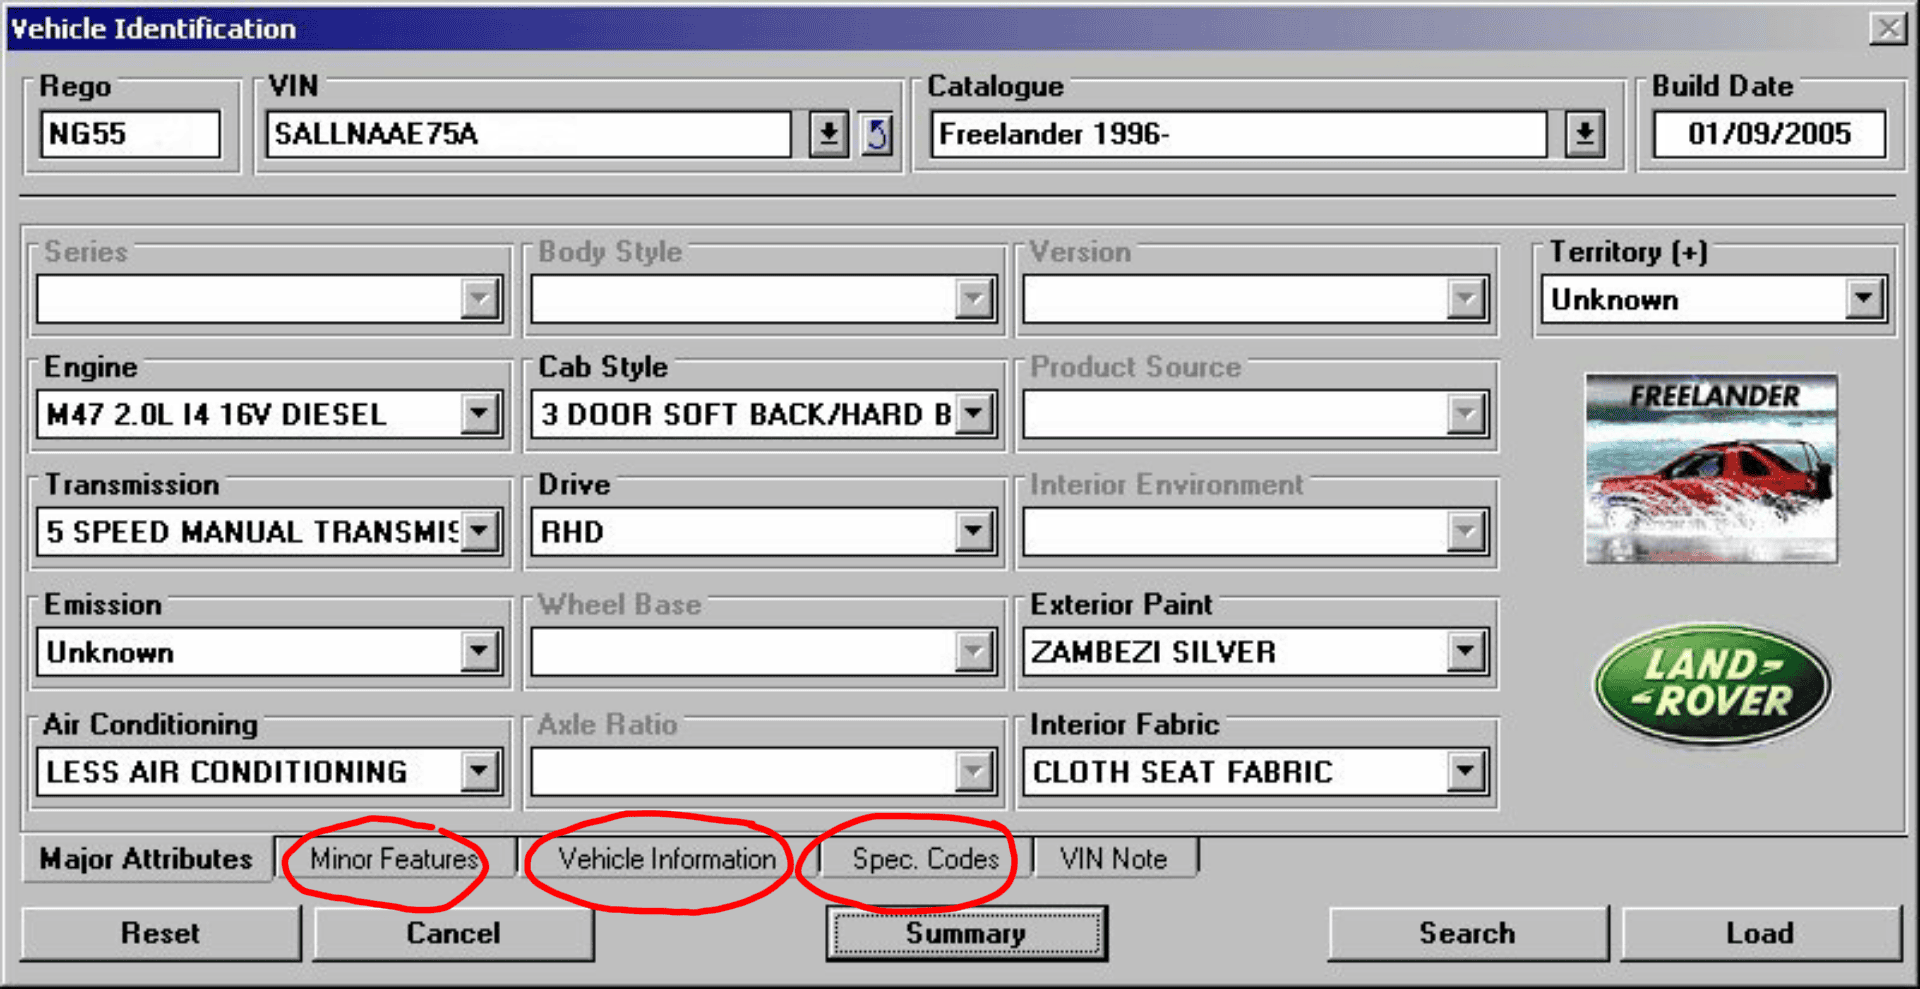Viewport: 1920px width, 989px height.
Task: Click the Cancel button
Action: [453, 934]
